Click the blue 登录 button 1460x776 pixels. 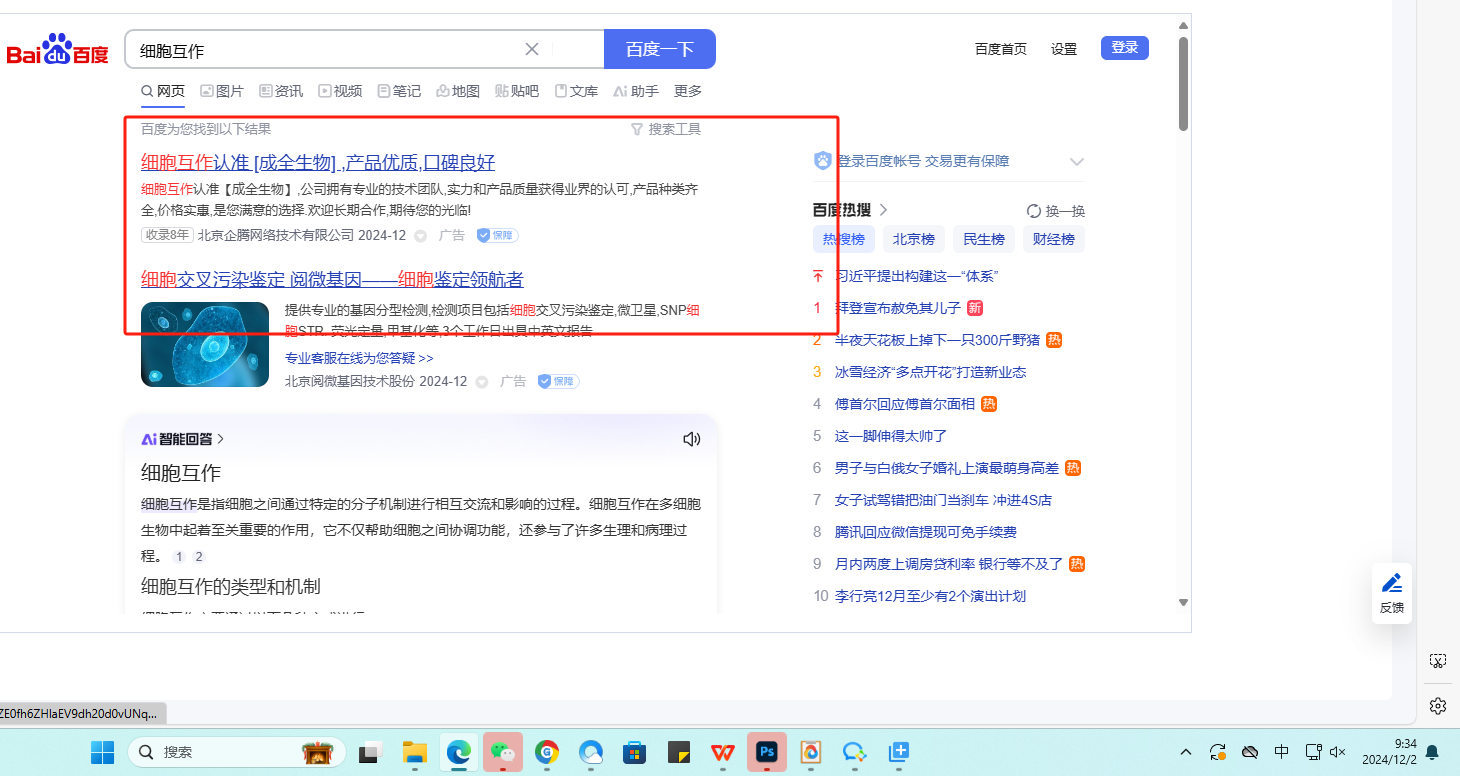1124,48
